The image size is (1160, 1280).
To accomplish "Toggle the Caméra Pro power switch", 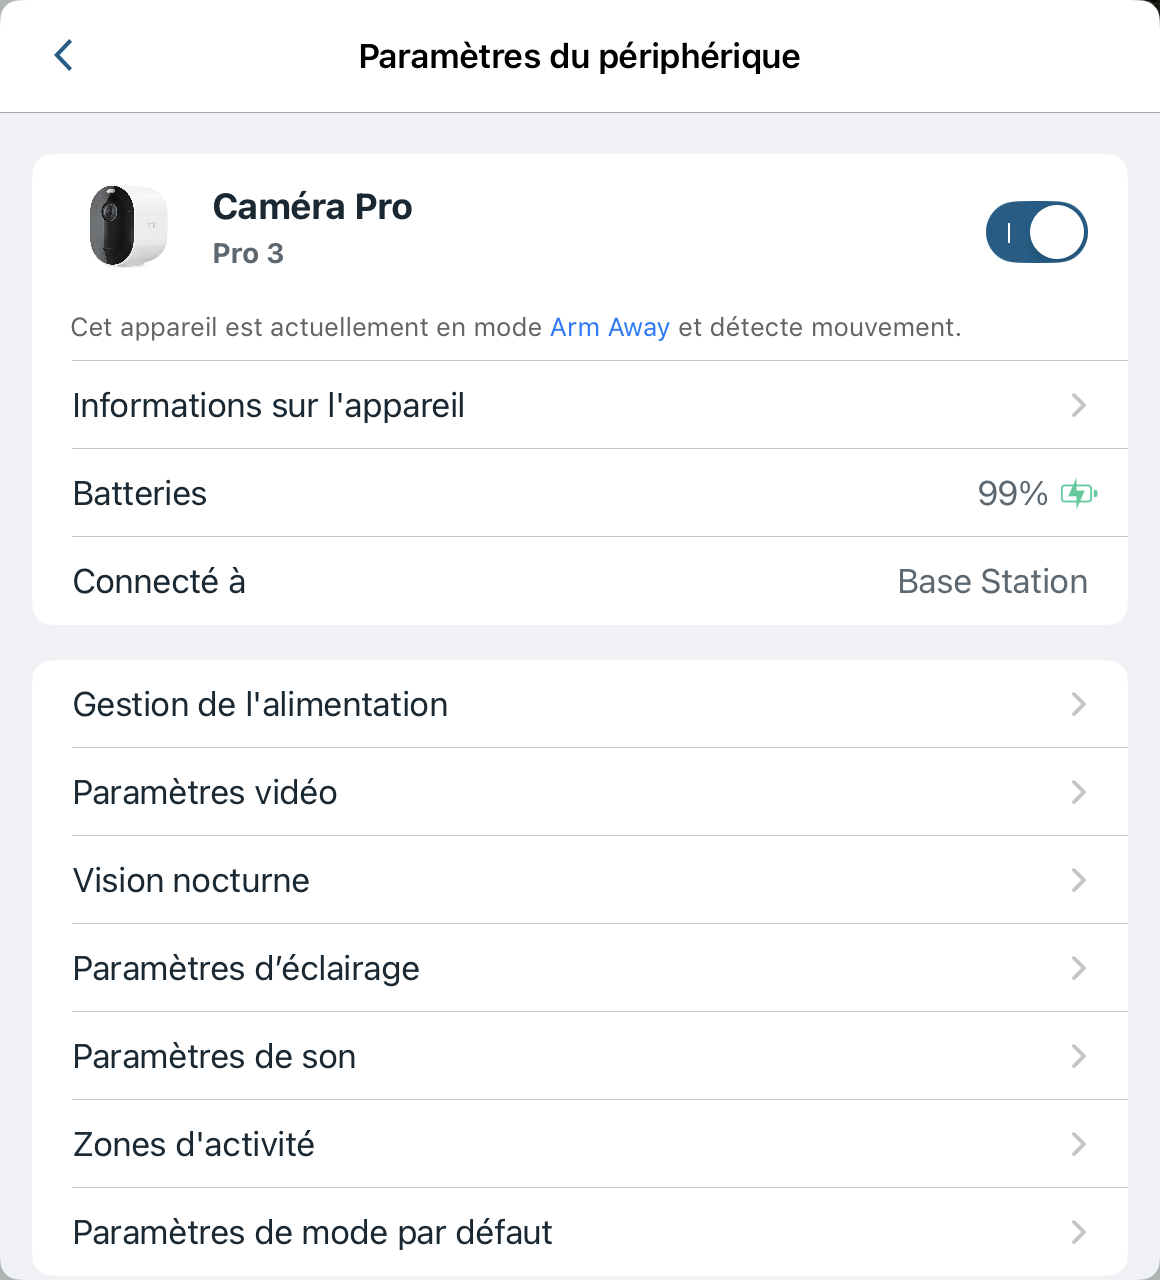I will 1036,232.
